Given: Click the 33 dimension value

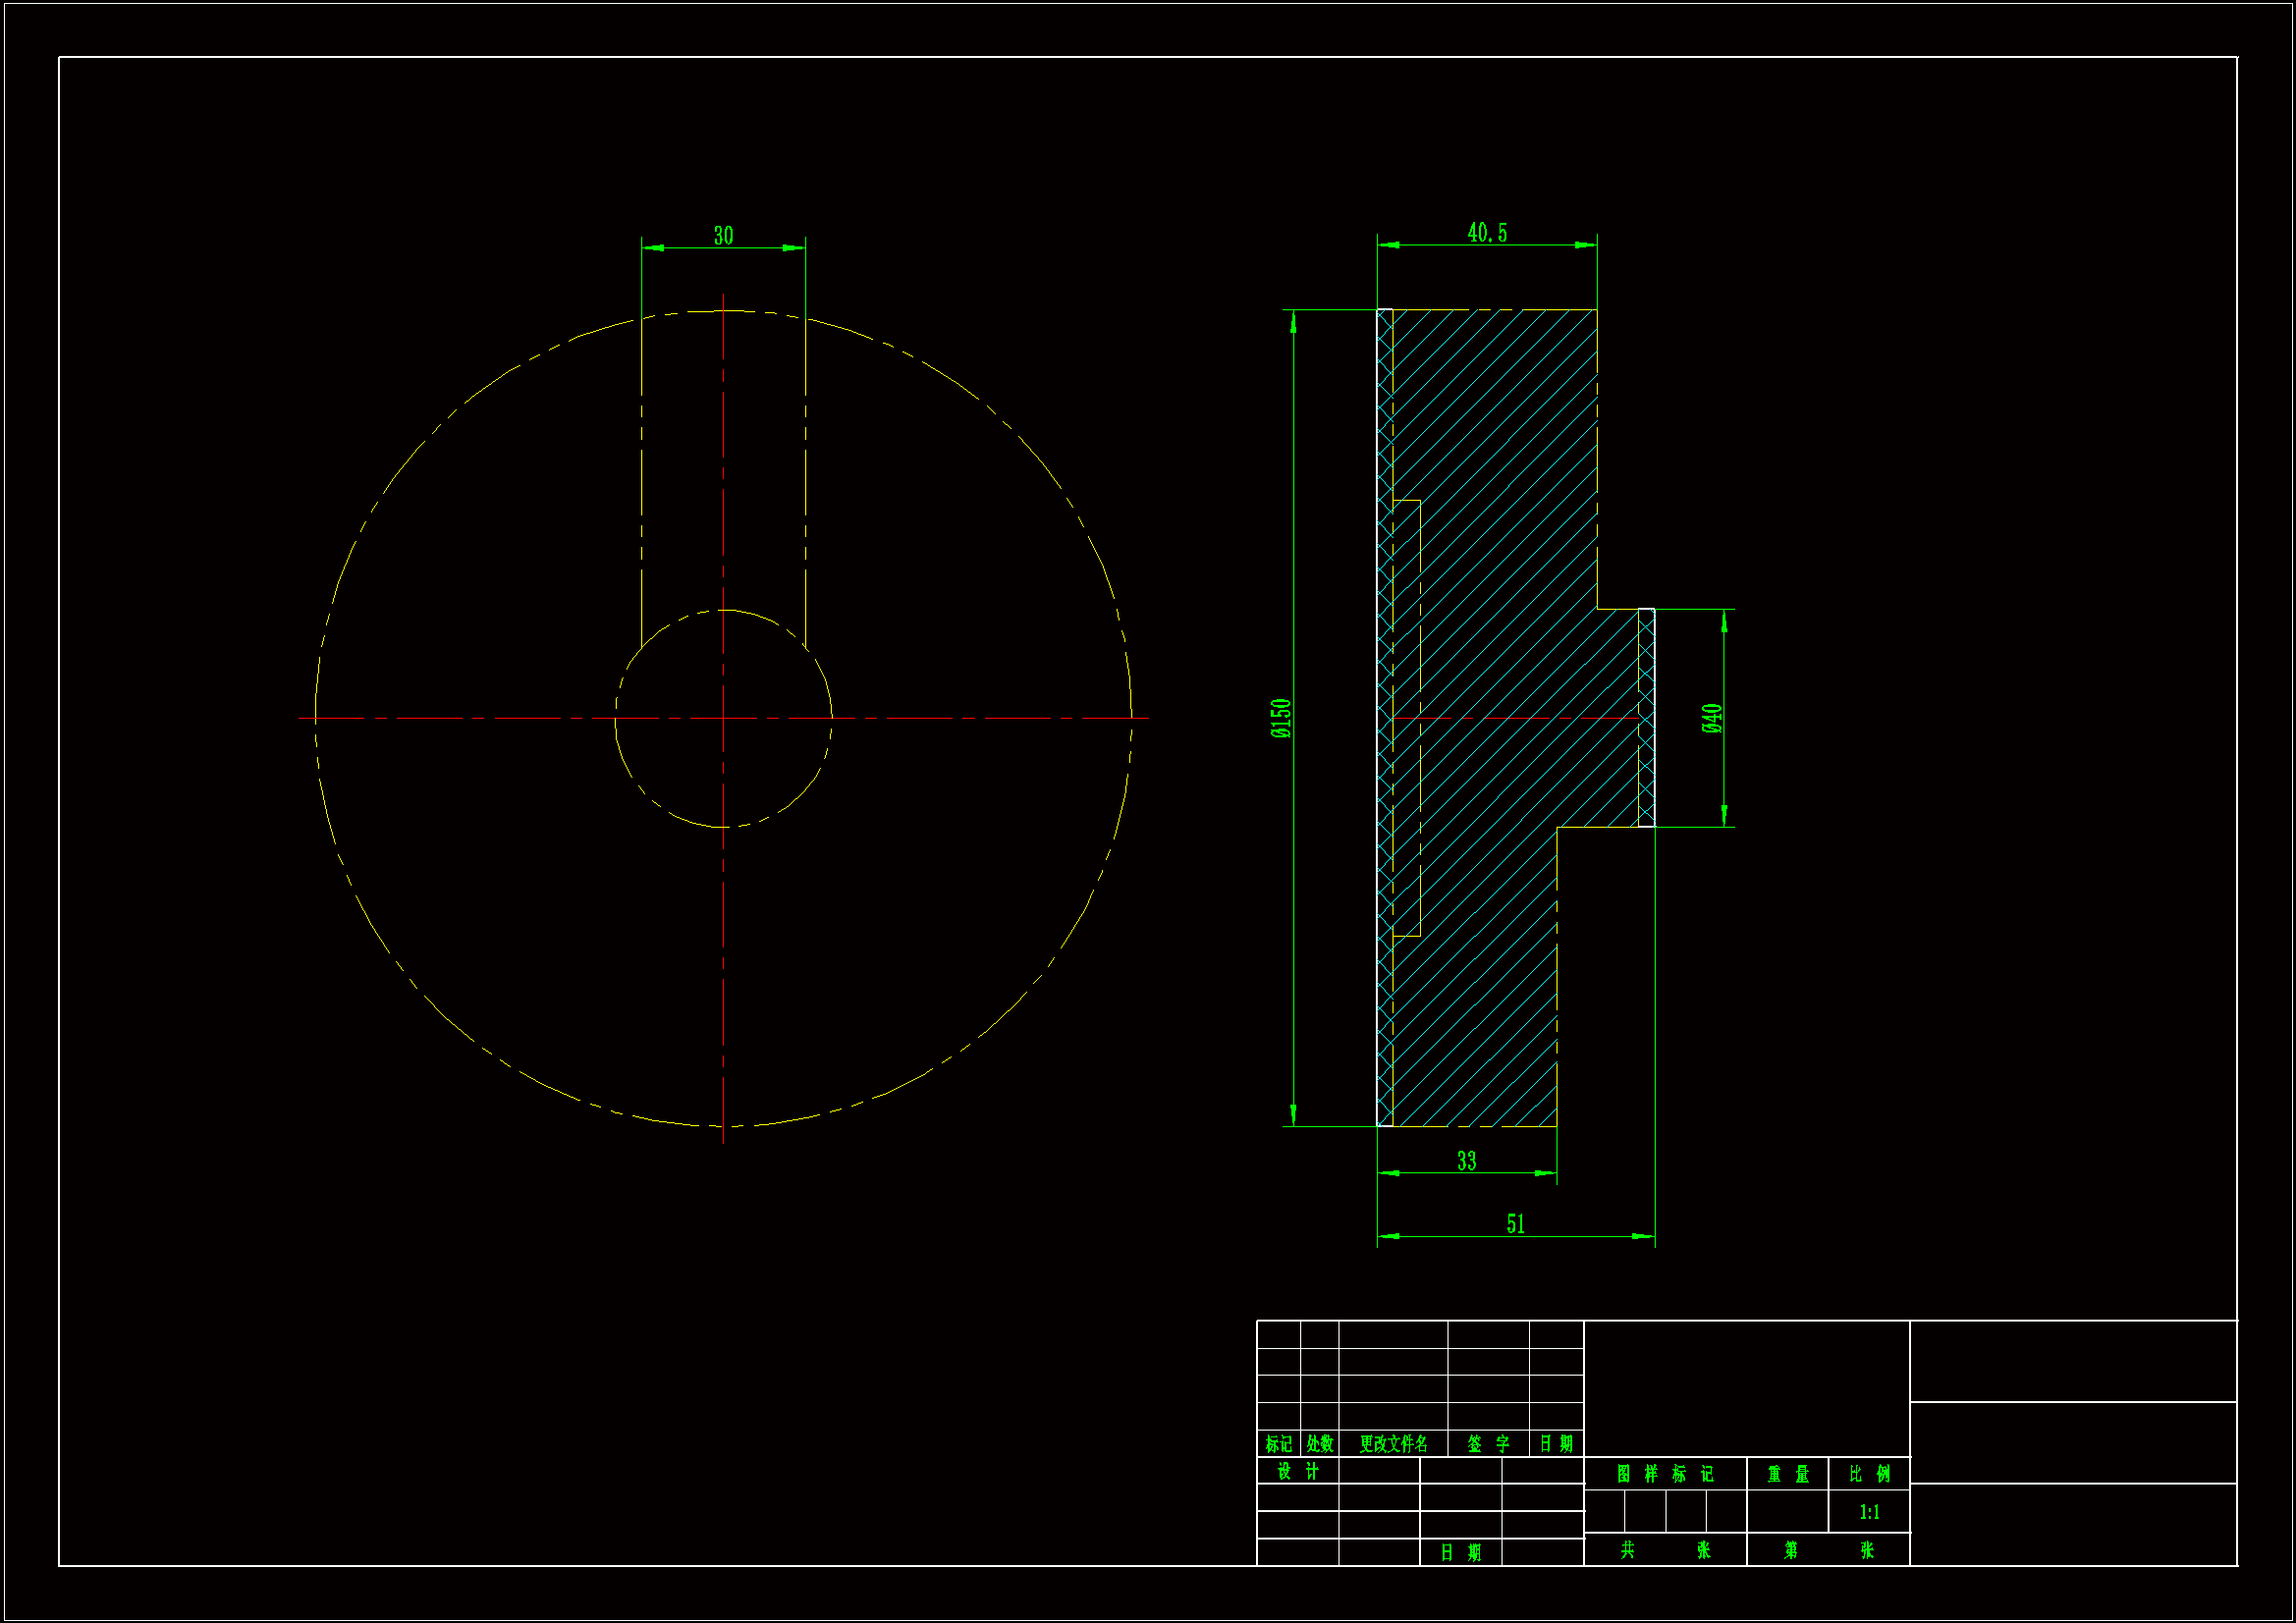Looking at the screenshot, I should [x=1466, y=1161].
